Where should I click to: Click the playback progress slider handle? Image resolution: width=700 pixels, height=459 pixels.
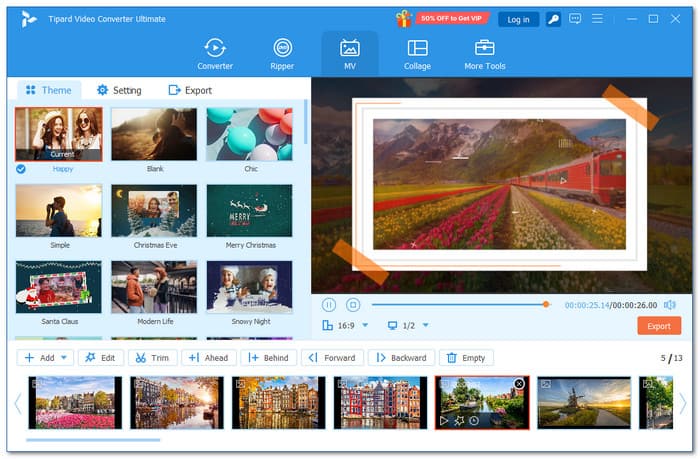546,305
